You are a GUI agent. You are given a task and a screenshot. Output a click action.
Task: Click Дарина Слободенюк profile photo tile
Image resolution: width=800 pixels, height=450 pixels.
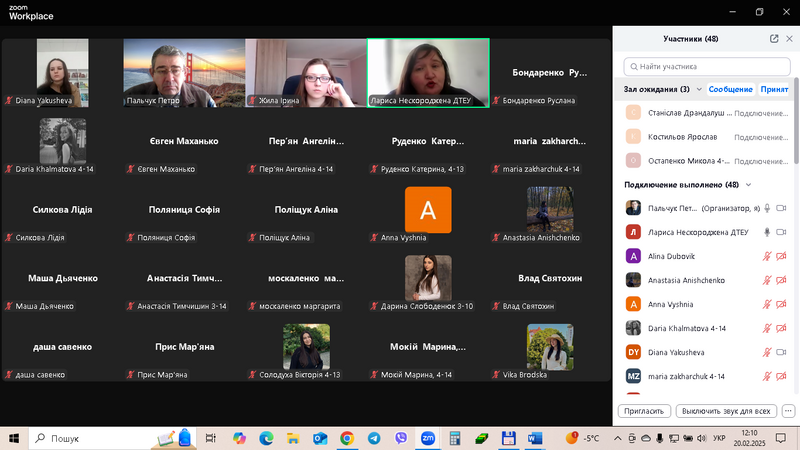428,278
